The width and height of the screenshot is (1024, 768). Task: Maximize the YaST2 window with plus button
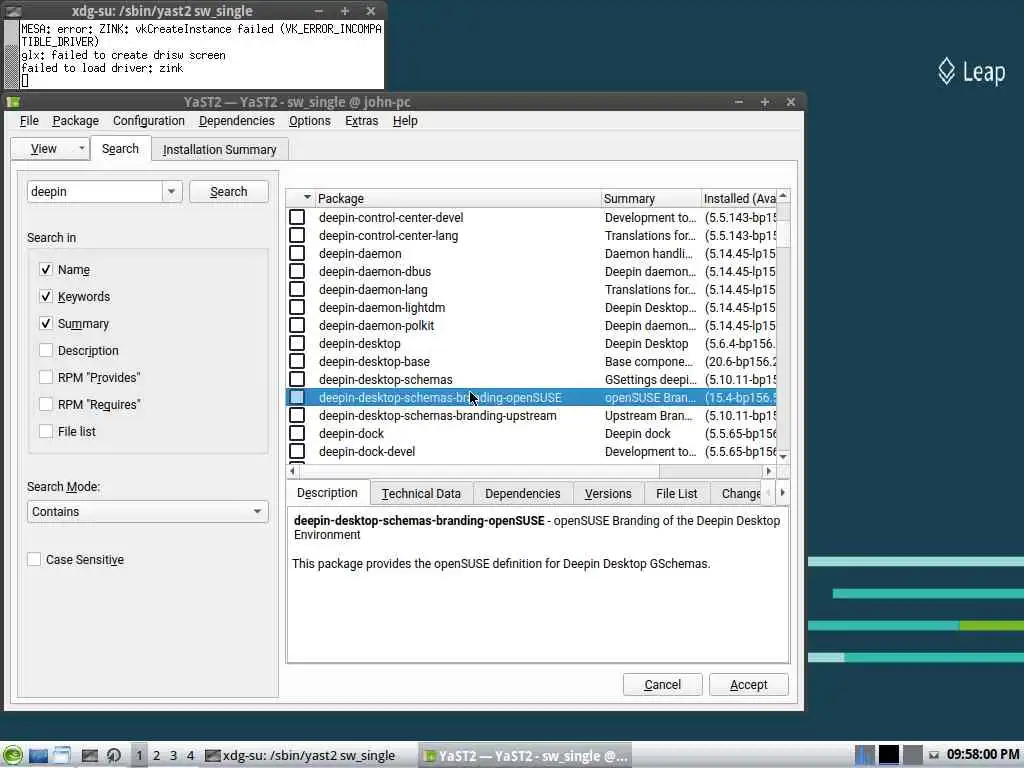765,102
